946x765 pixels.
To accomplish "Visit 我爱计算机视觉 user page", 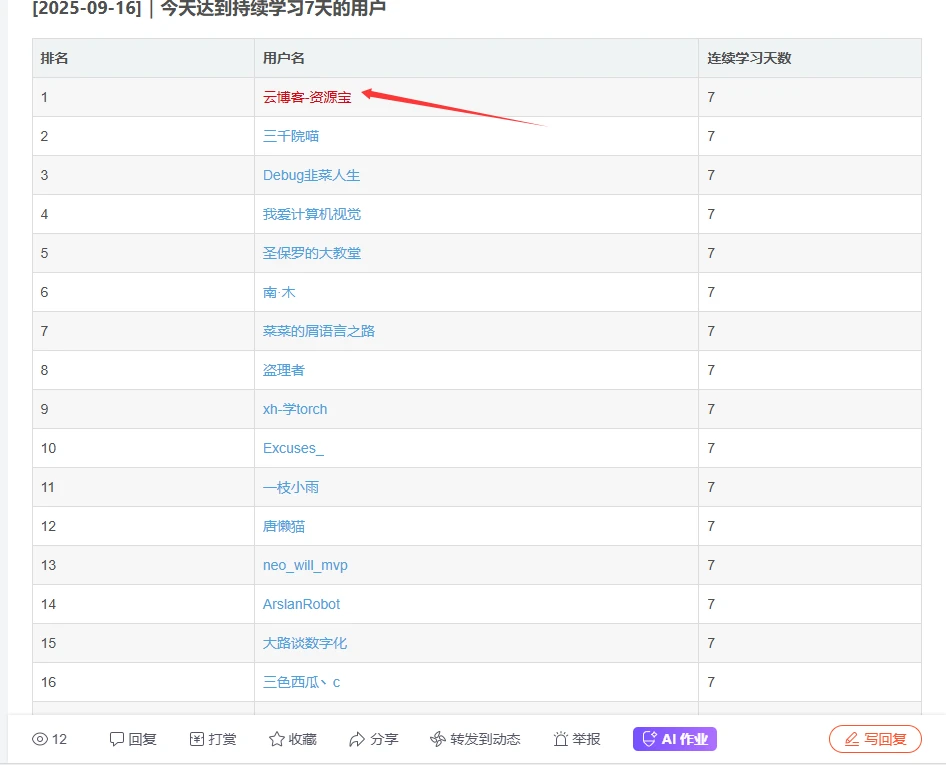I will click(312, 214).
